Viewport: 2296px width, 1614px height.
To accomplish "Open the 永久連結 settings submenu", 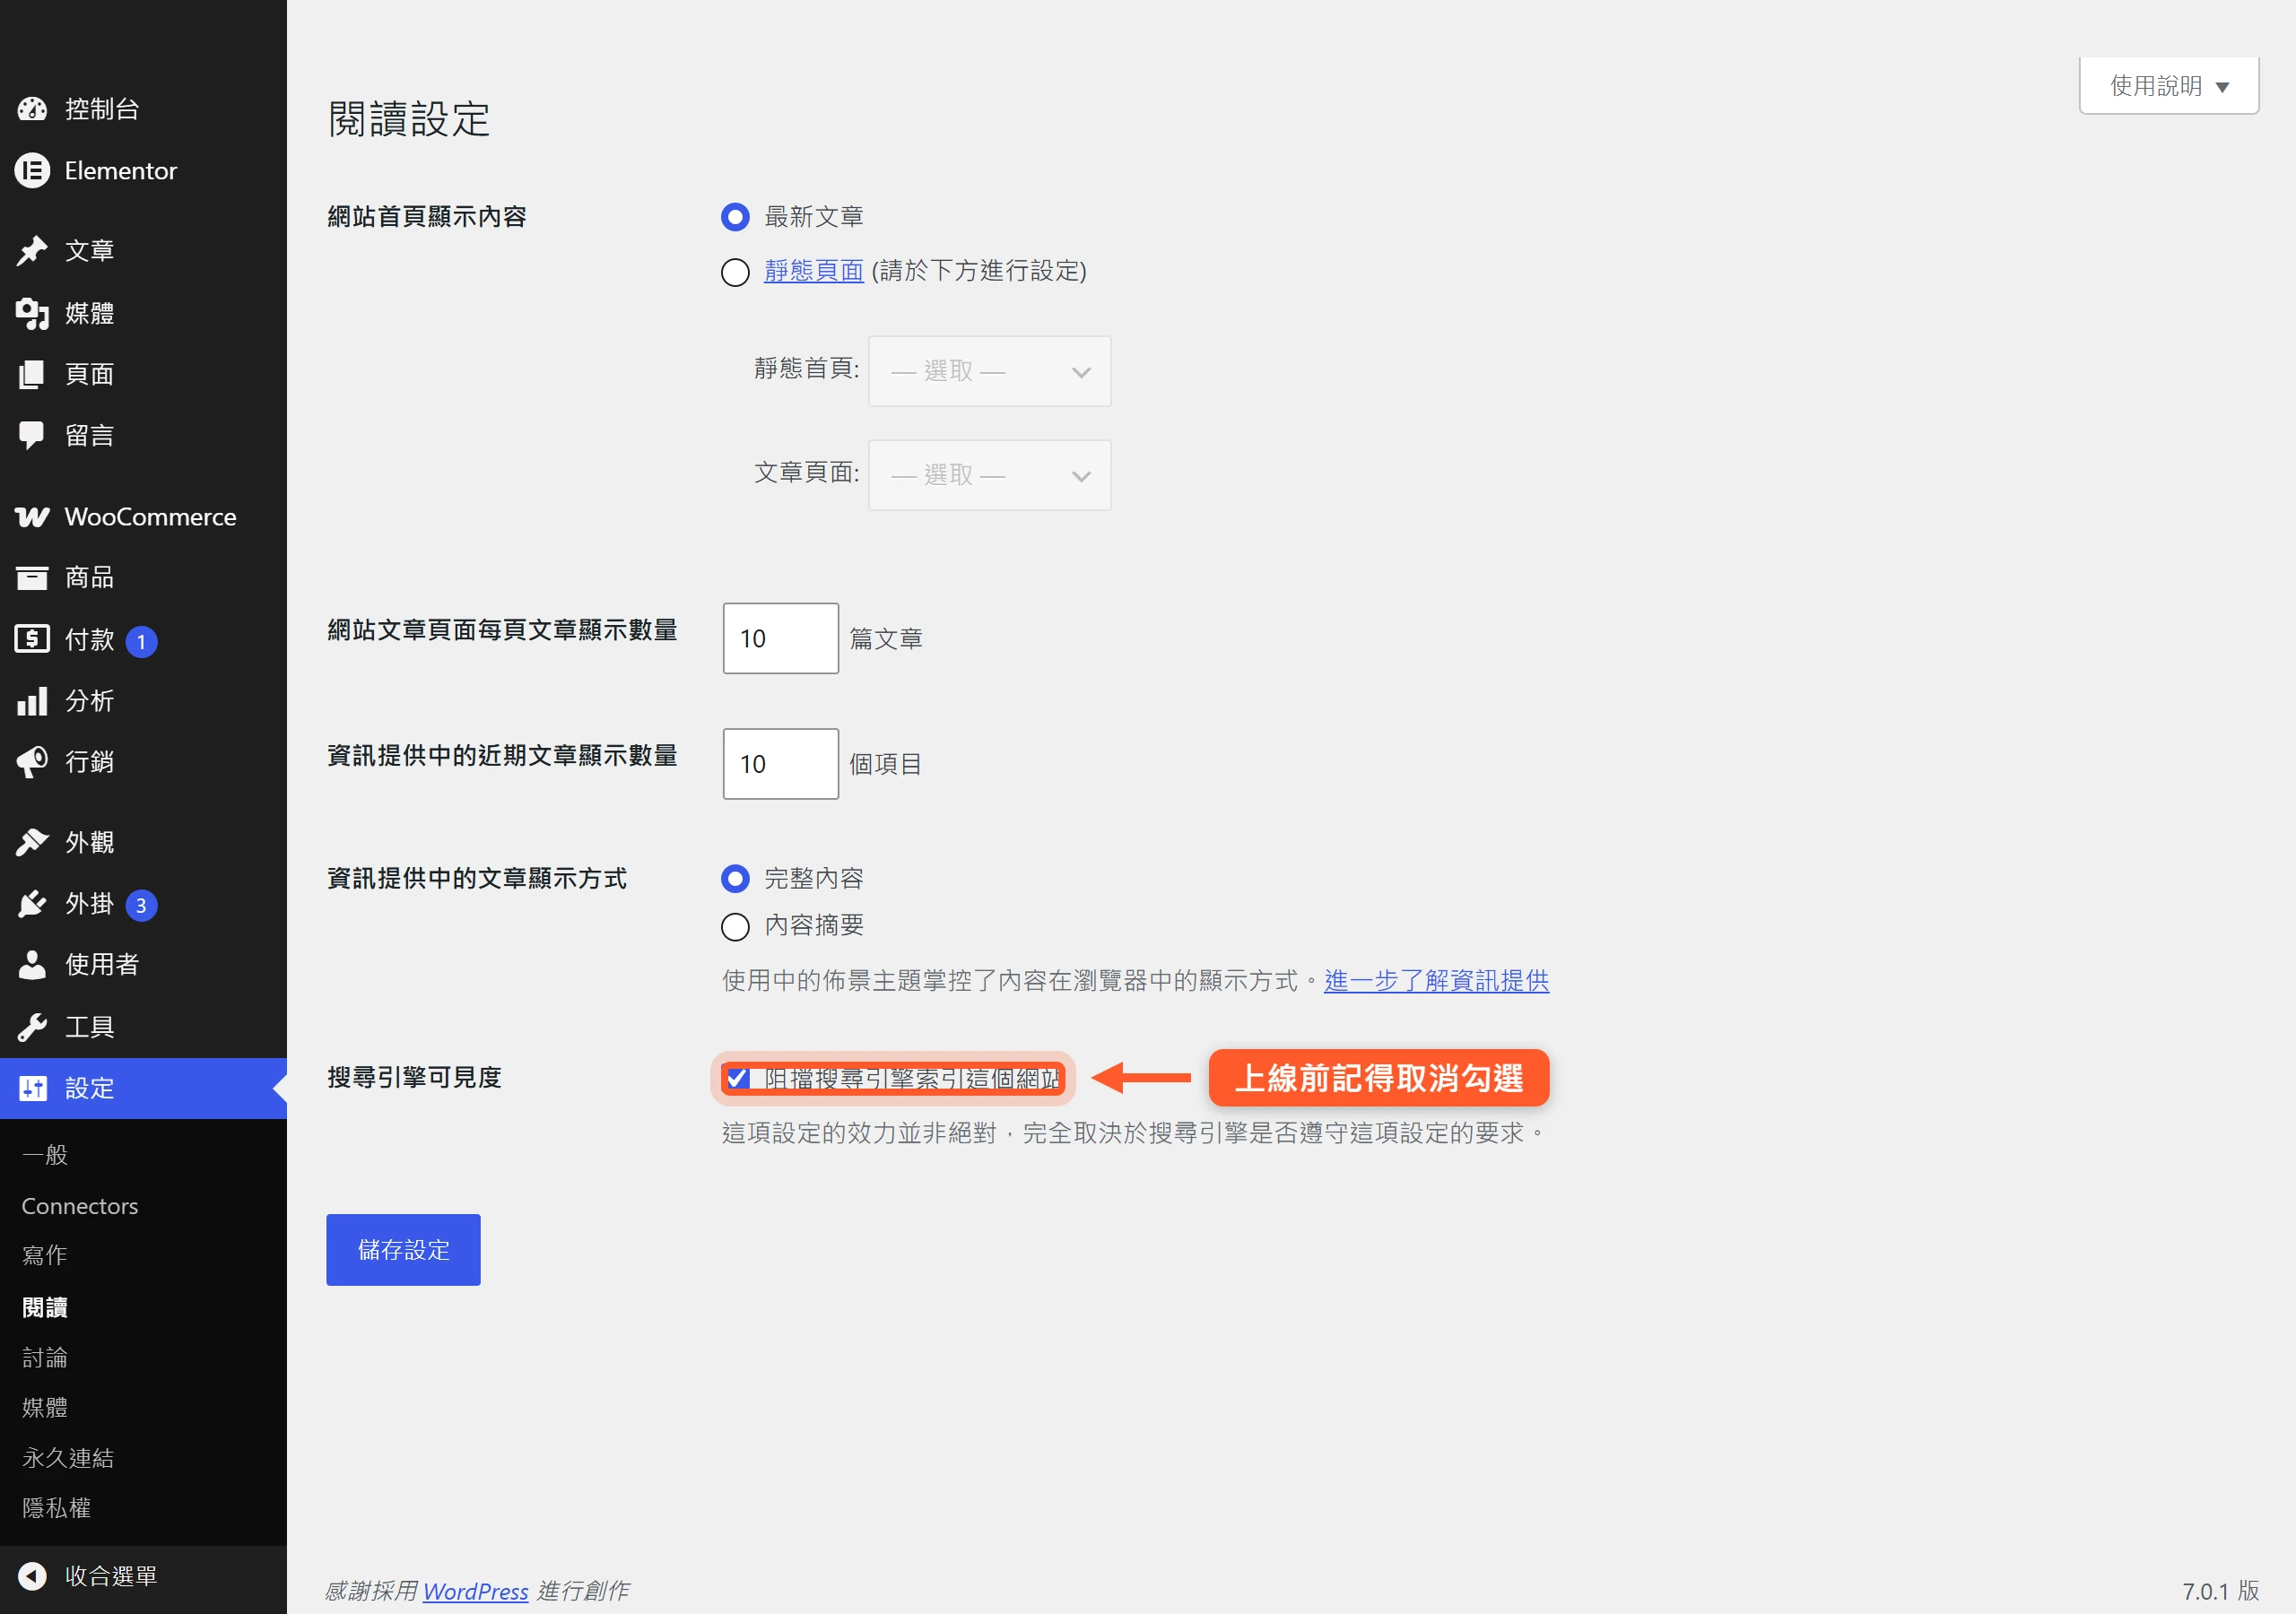I will click(68, 1458).
